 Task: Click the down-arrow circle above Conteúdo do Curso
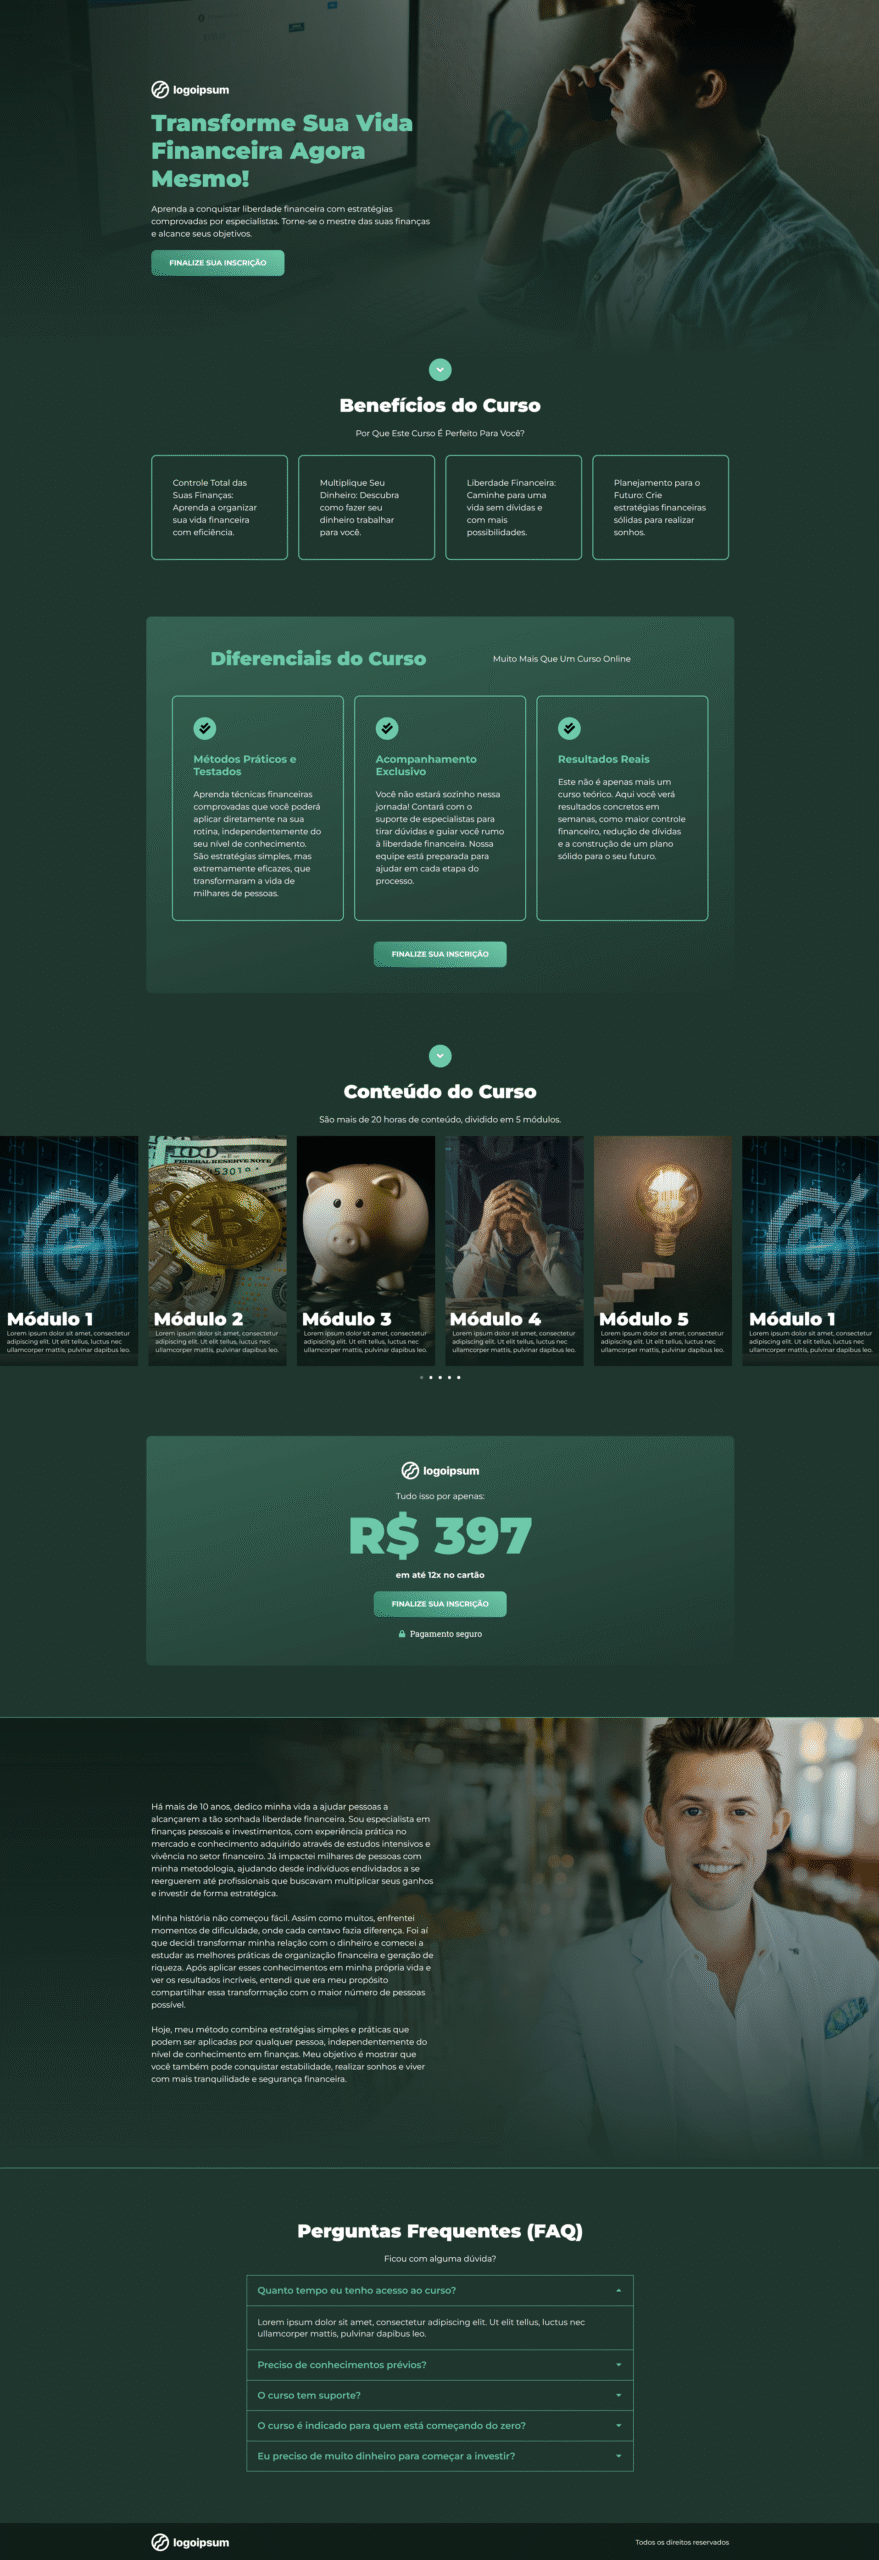tap(440, 1056)
